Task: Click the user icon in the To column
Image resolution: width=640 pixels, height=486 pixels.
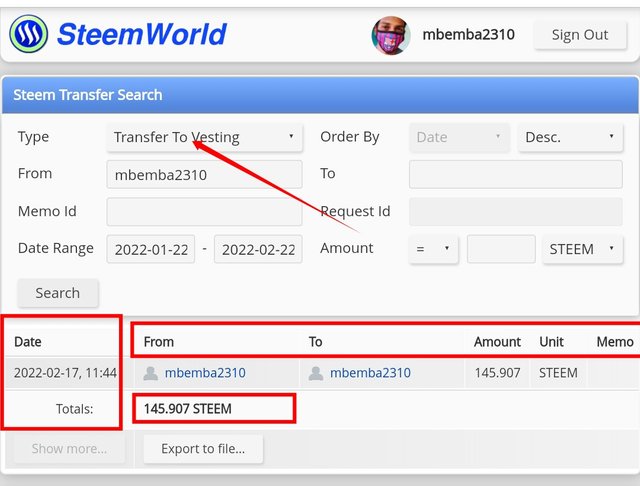Action: (316, 373)
